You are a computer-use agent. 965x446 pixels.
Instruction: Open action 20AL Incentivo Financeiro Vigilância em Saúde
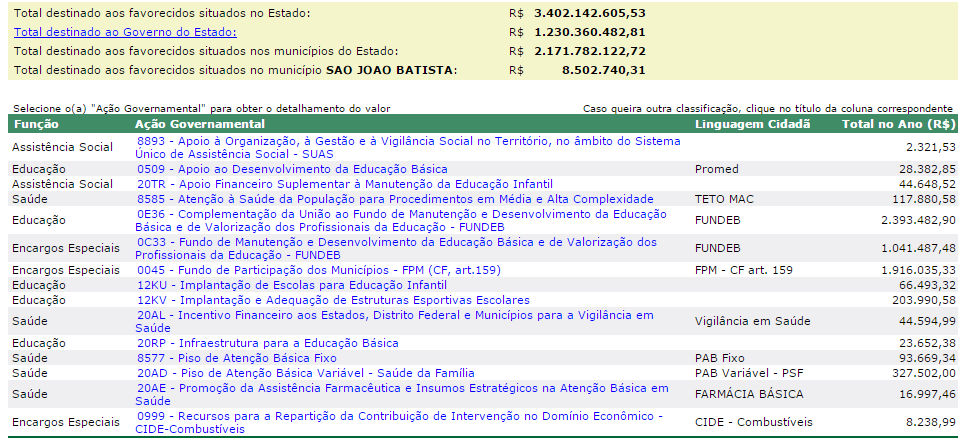tap(394, 321)
